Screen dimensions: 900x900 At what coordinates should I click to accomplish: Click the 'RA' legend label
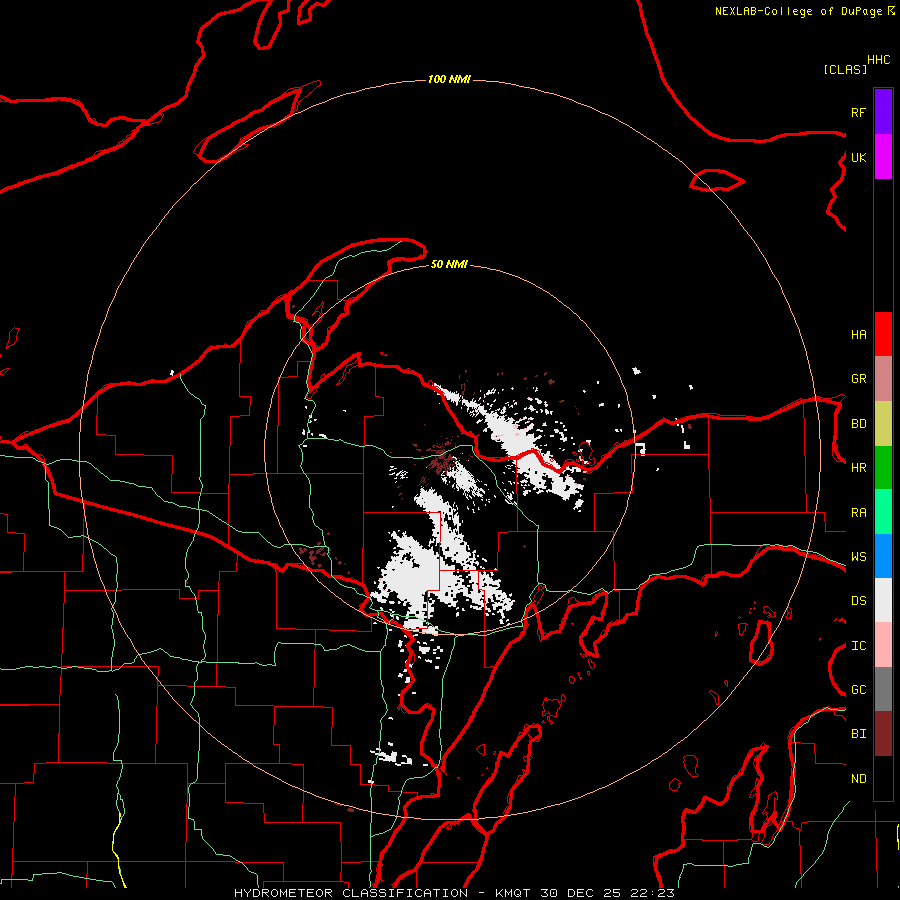pos(858,513)
